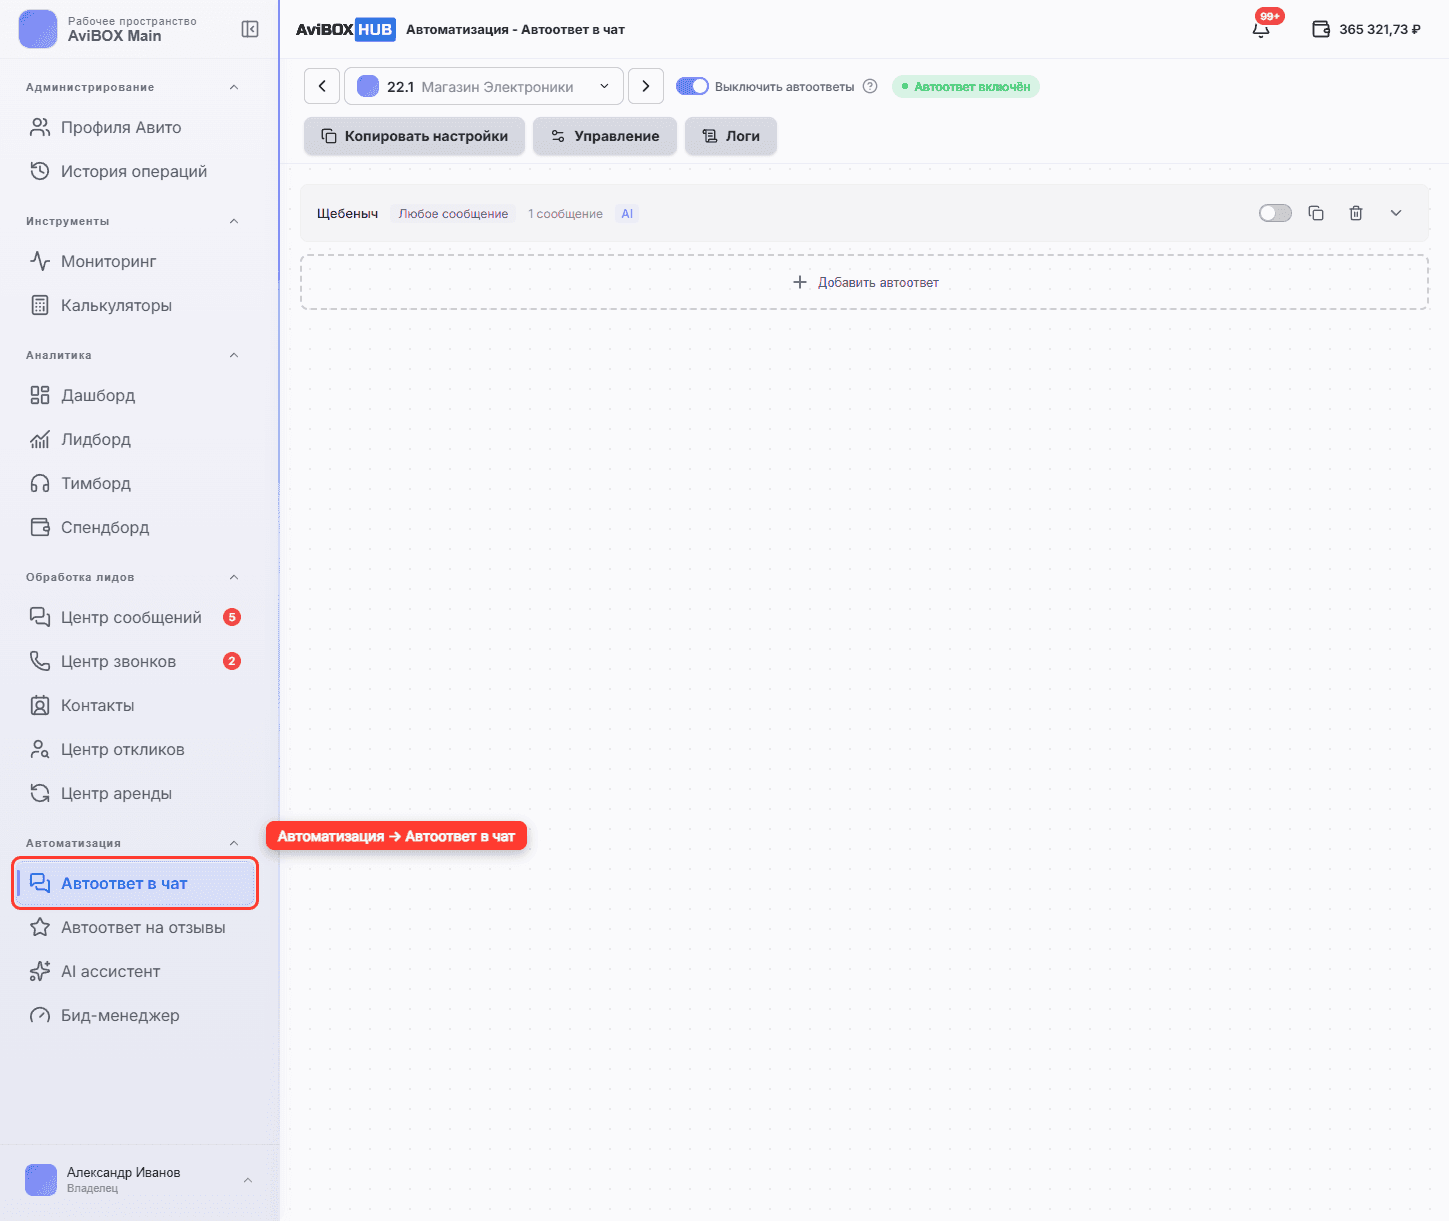Open notifications bell icon
The width and height of the screenshot is (1449, 1221).
[x=1261, y=29]
